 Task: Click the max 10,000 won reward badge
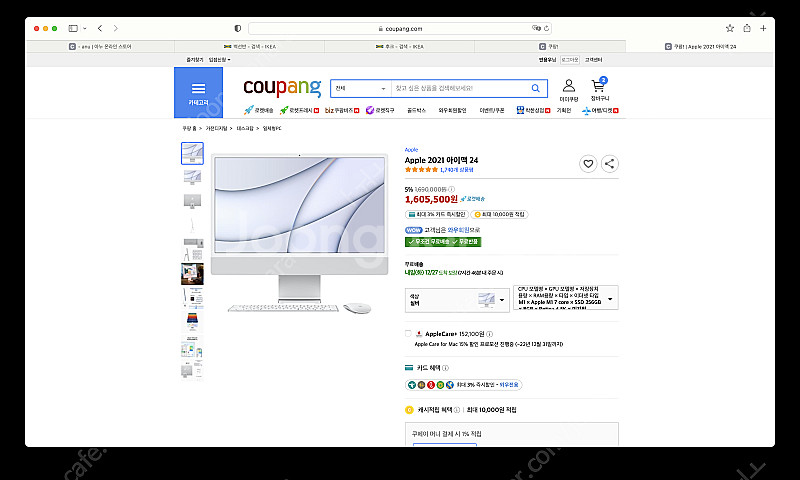click(499, 215)
